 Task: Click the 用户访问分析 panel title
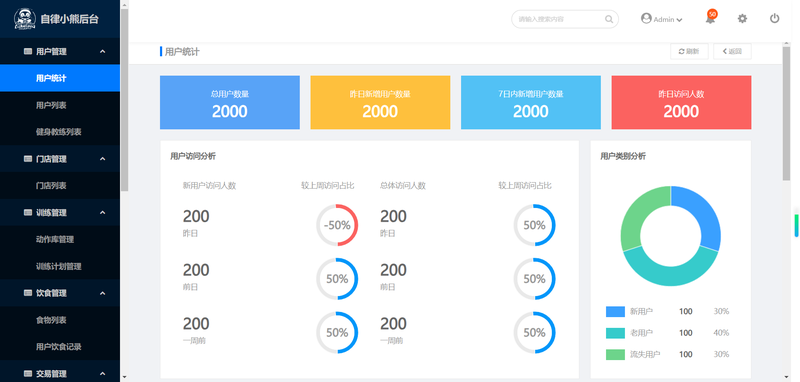click(193, 156)
